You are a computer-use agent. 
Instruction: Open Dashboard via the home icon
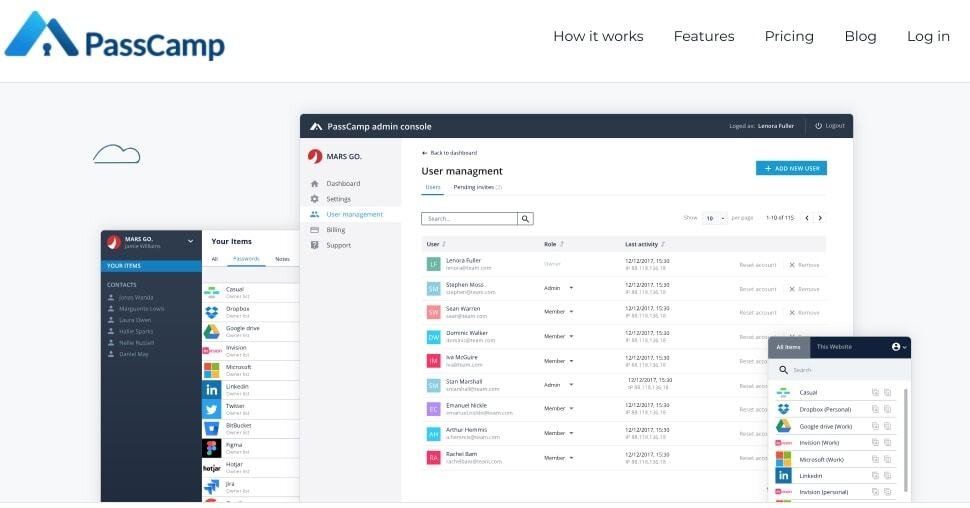314,184
